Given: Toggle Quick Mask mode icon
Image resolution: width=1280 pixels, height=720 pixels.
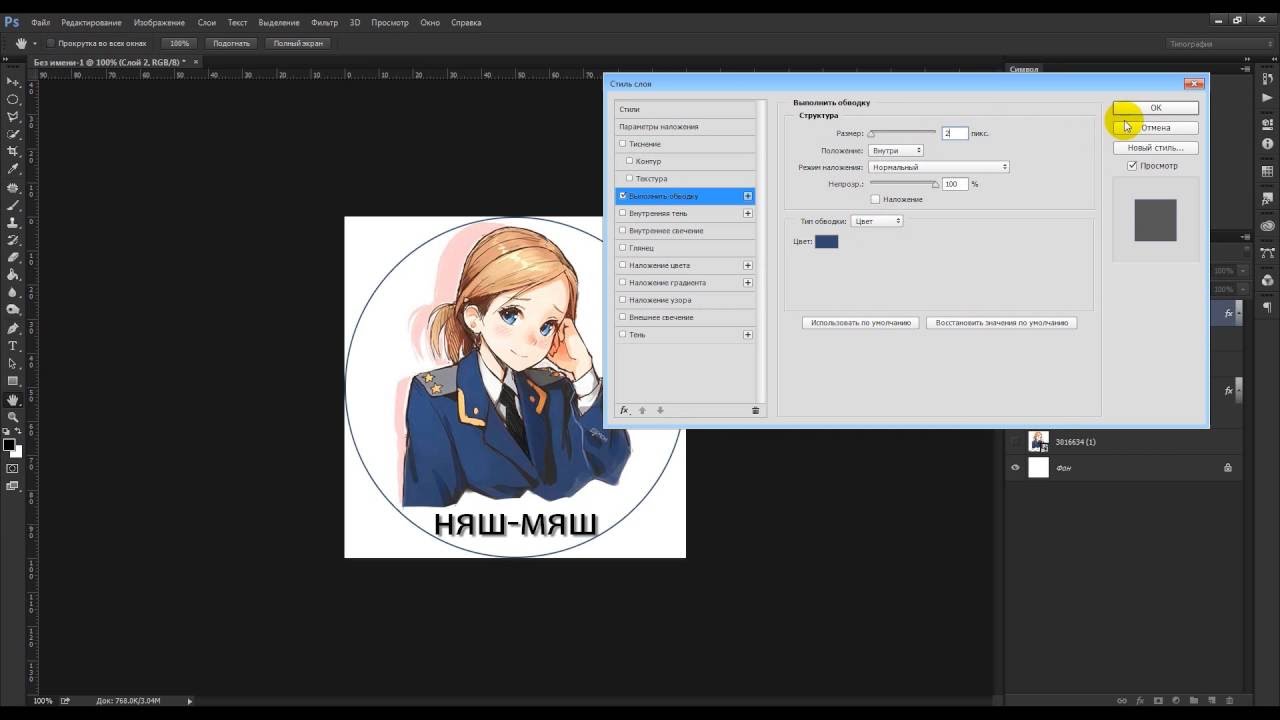Looking at the screenshot, I should coord(13,468).
